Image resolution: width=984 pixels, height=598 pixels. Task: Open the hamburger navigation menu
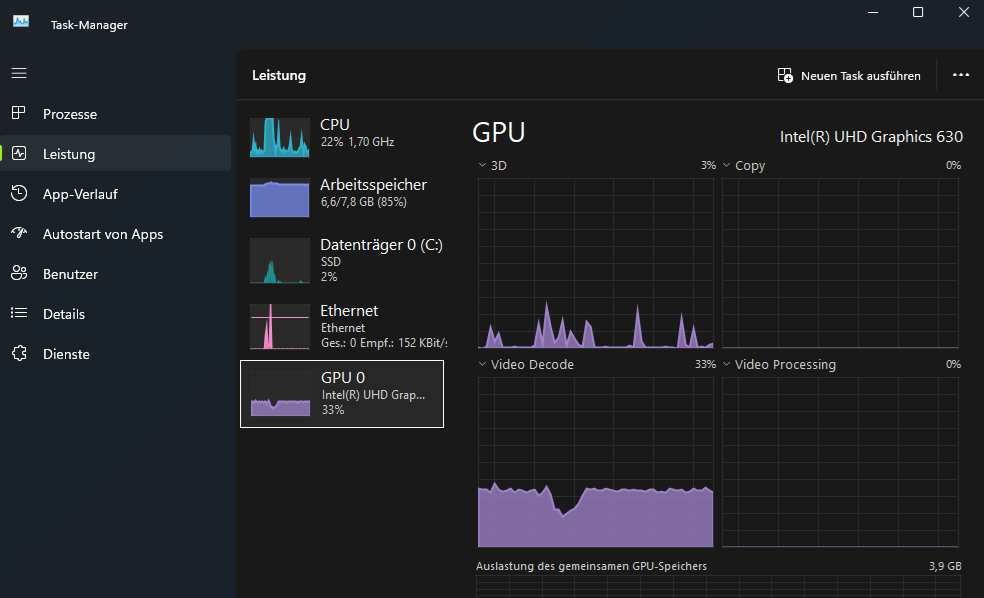[x=19, y=73]
